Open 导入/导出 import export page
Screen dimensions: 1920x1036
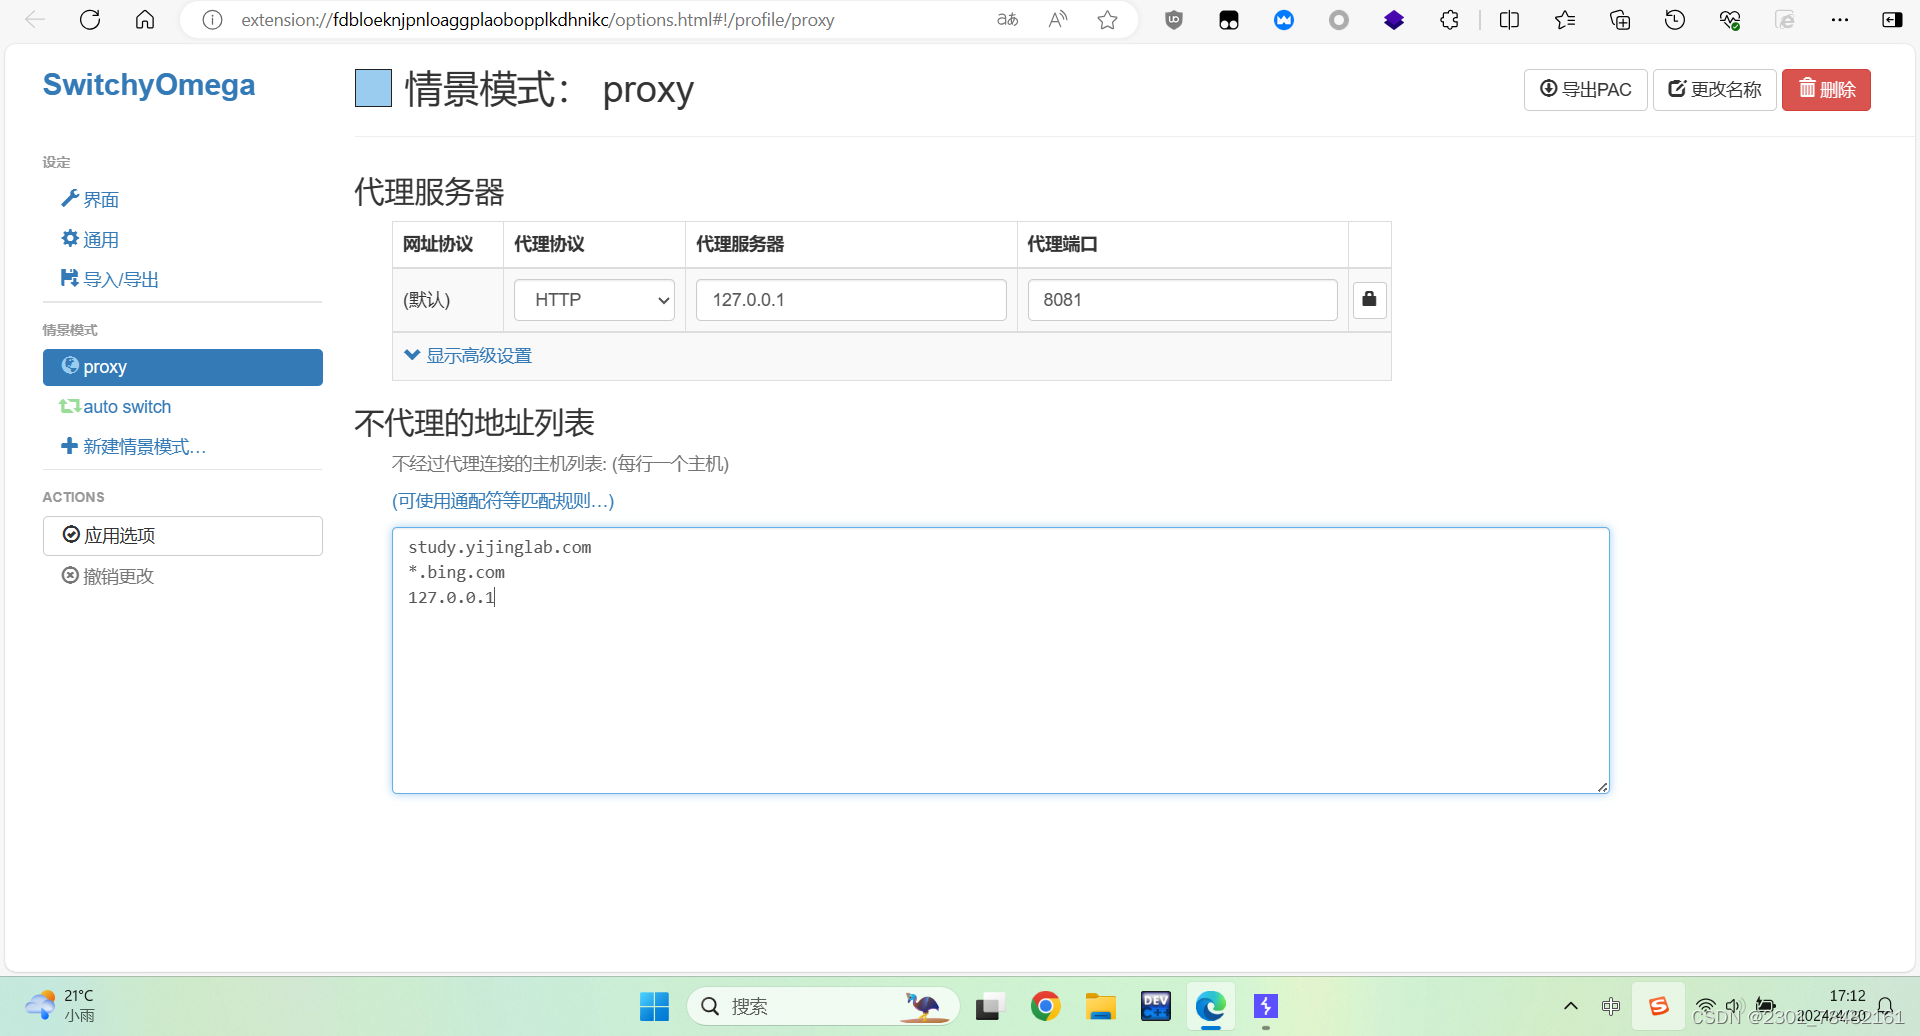coord(110,280)
